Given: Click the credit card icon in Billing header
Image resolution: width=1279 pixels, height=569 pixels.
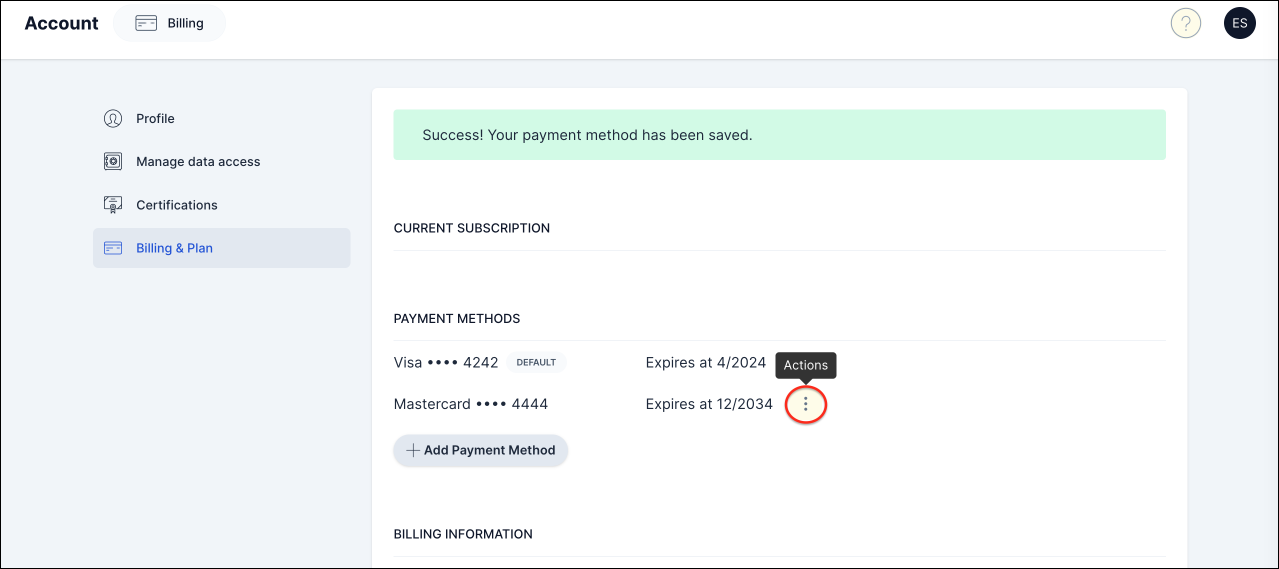Looking at the screenshot, I should pyautogui.click(x=146, y=24).
